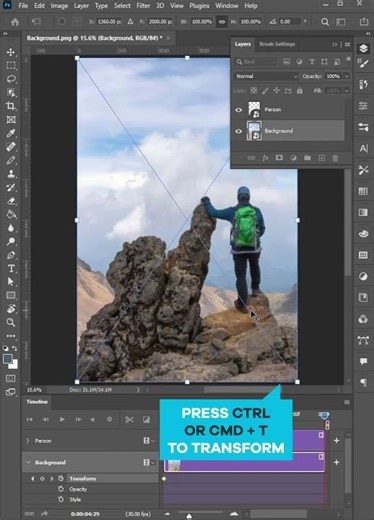The image size is (374, 520).
Task: Toggle the Transform keyframe stopwatch
Action: (61, 478)
